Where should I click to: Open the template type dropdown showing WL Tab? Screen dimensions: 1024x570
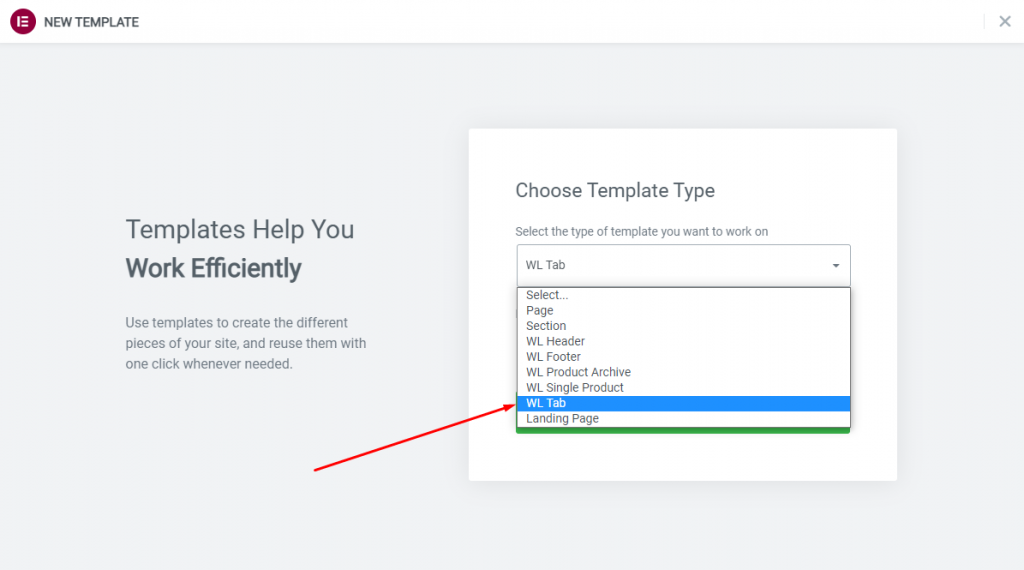pos(683,265)
